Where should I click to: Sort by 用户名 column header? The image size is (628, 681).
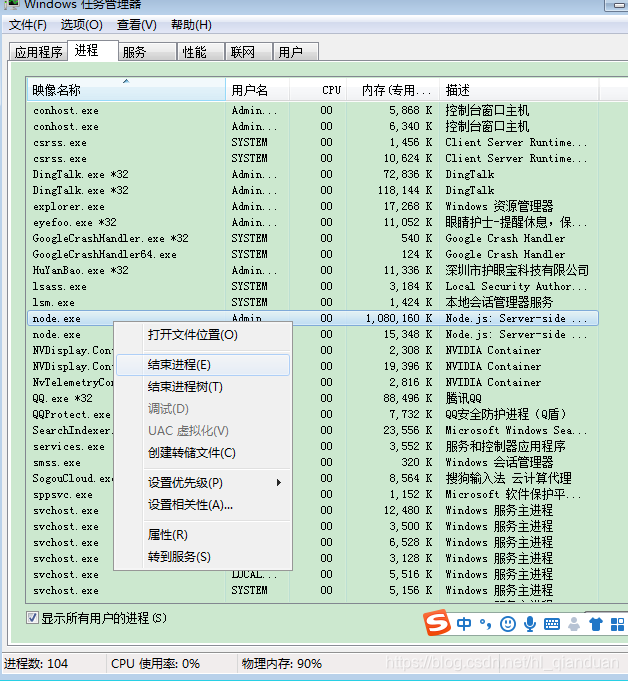[258, 90]
